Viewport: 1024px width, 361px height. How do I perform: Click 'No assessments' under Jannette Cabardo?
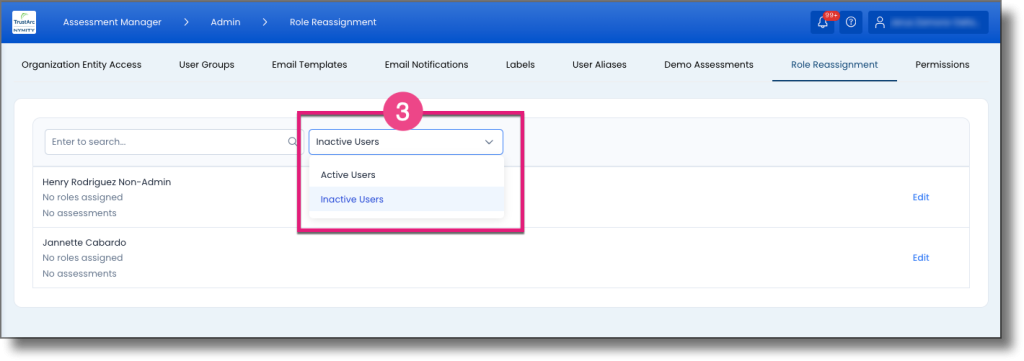[x=80, y=274]
